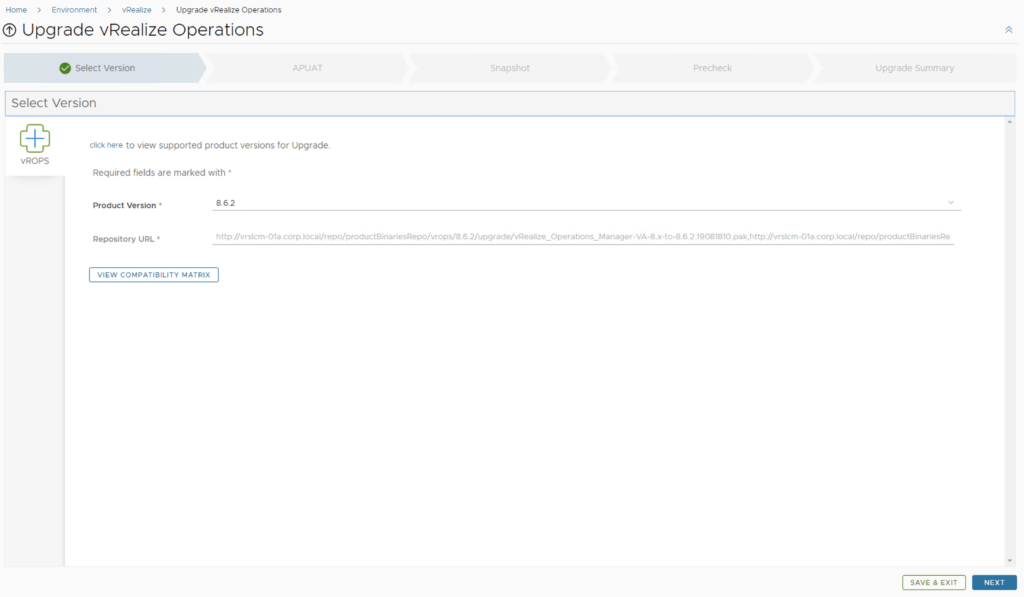Collapse the header using the double chevron
The width and height of the screenshot is (1024, 597).
[1008, 30]
